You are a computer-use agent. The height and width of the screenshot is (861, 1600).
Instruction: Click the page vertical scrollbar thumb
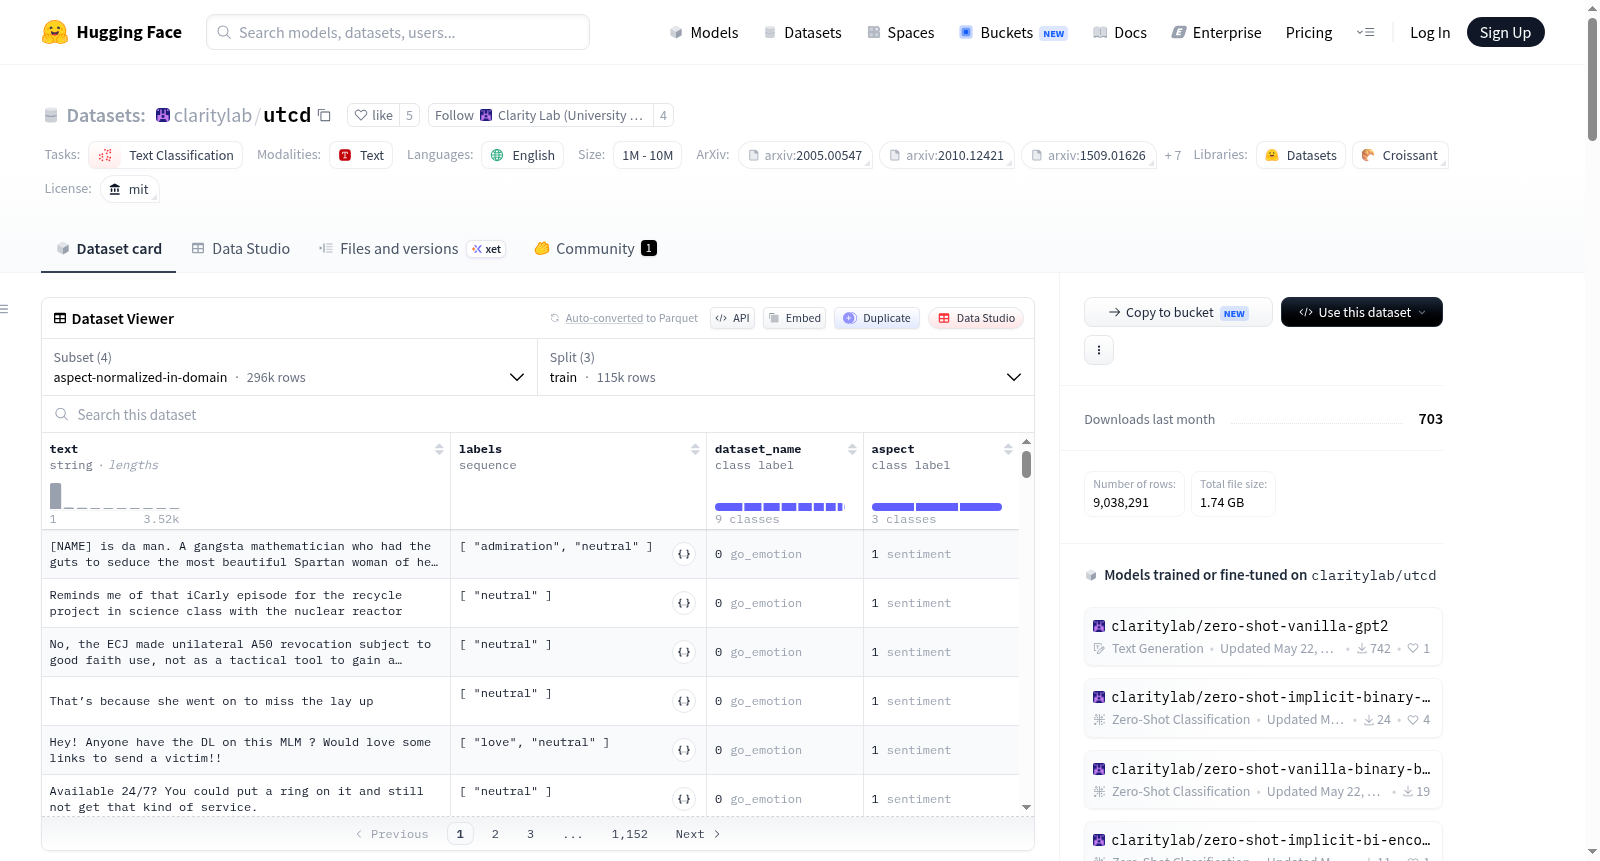[1592, 79]
